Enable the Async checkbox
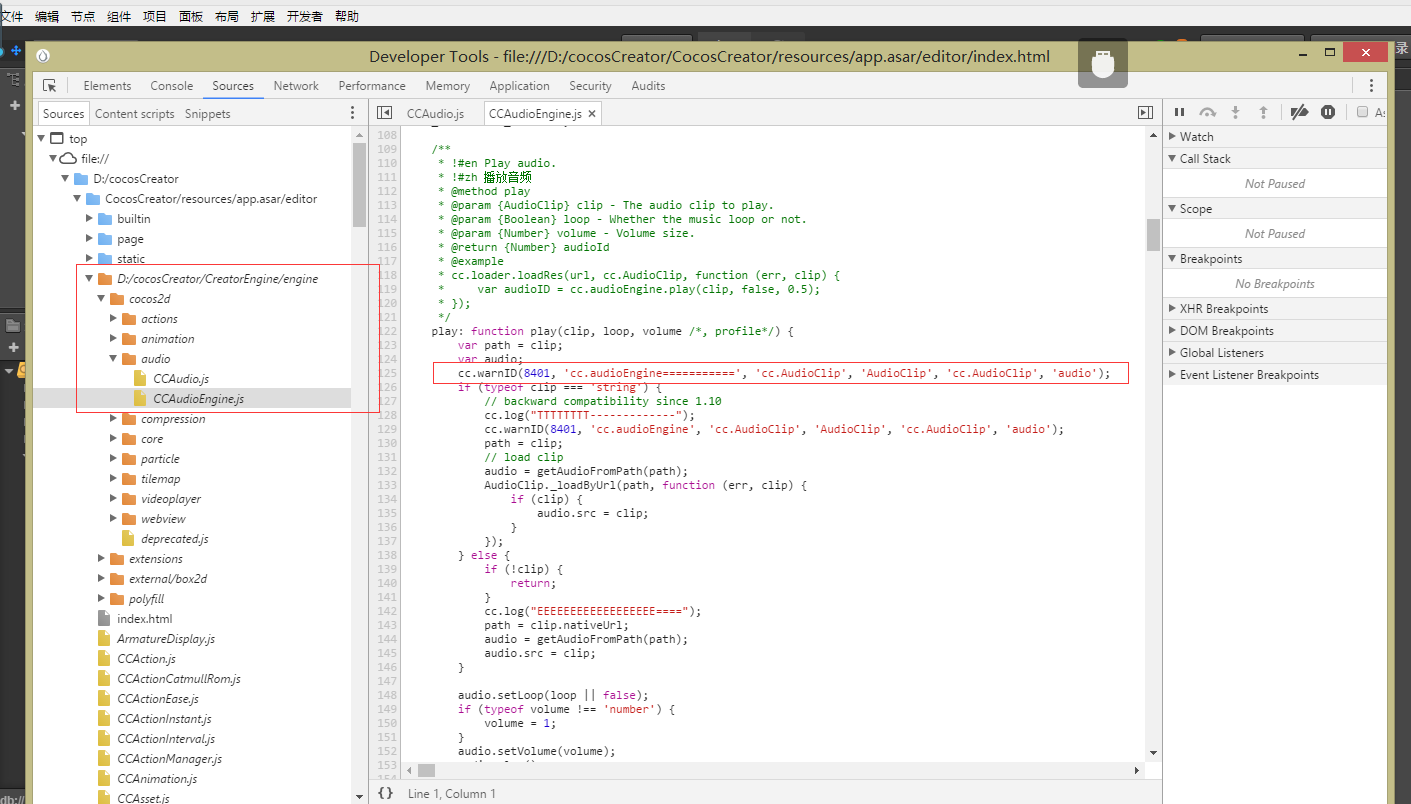This screenshot has width=1411, height=804. pos(1362,113)
